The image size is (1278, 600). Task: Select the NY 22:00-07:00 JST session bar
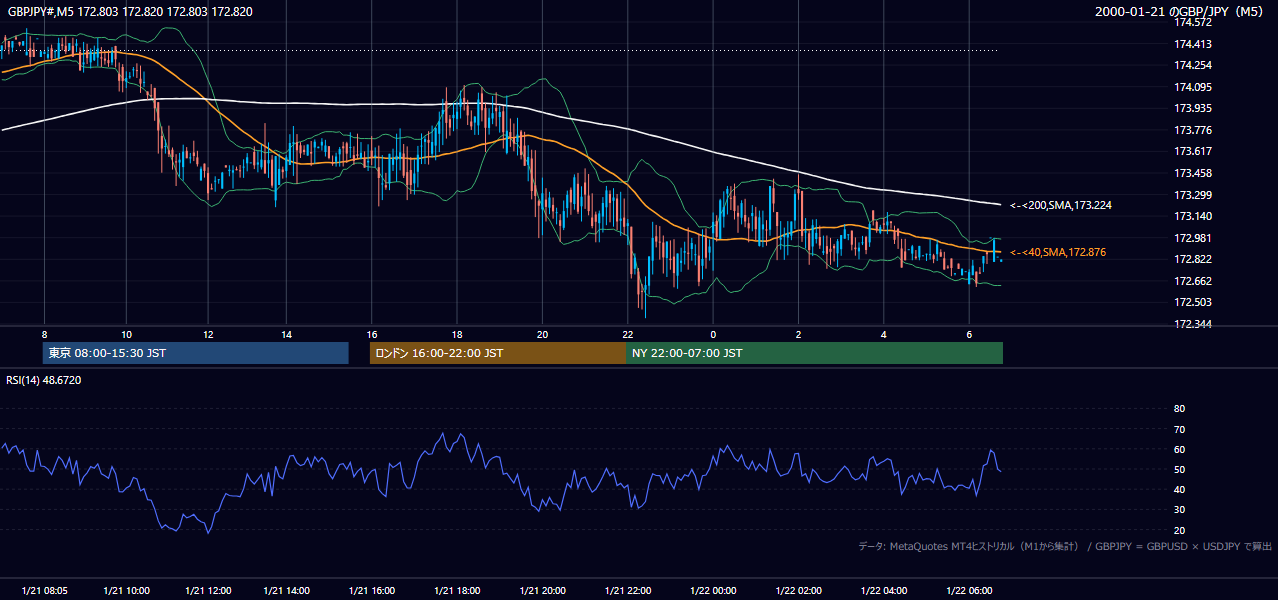(x=814, y=353)
